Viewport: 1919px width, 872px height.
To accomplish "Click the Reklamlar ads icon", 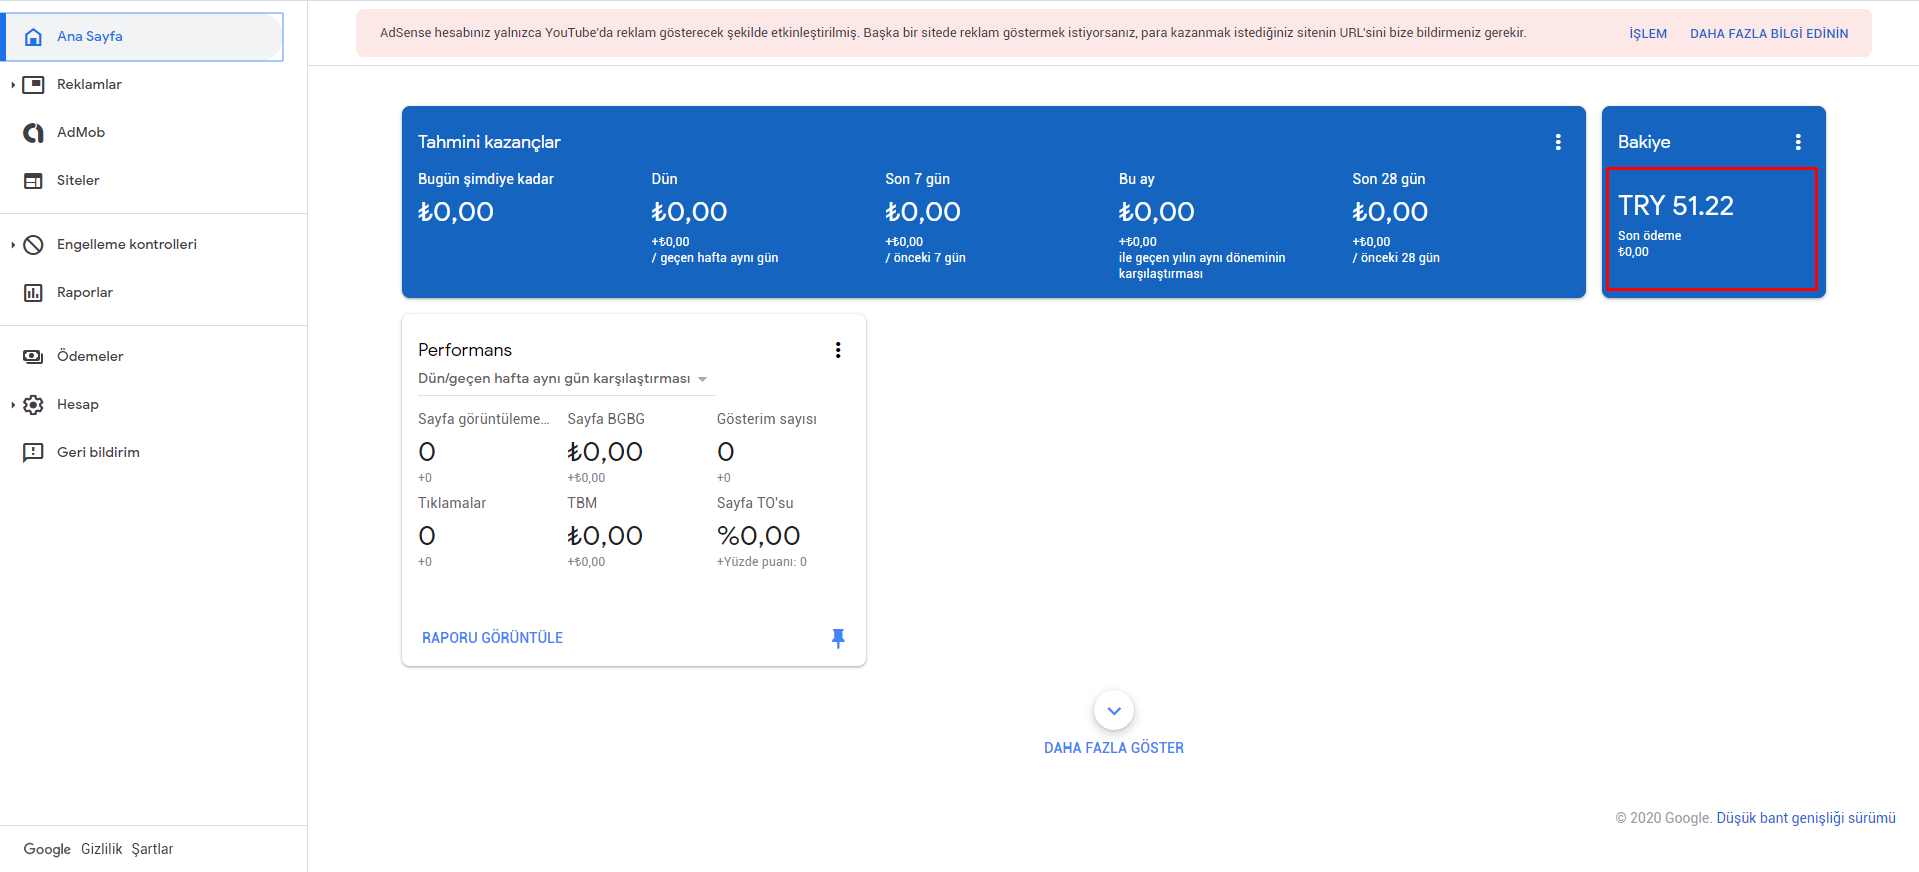I will [x=33, y=85].
